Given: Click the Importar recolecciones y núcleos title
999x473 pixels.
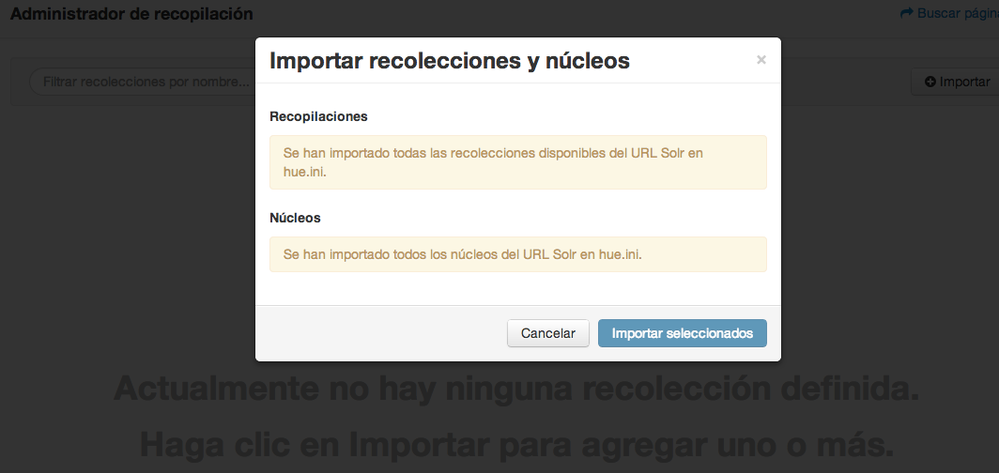Looking at the screenshot, I should point(450,61).
